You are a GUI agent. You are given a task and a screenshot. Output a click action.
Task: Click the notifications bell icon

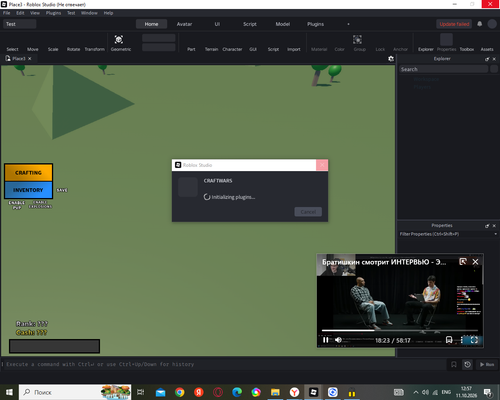(x=480, y=24)
